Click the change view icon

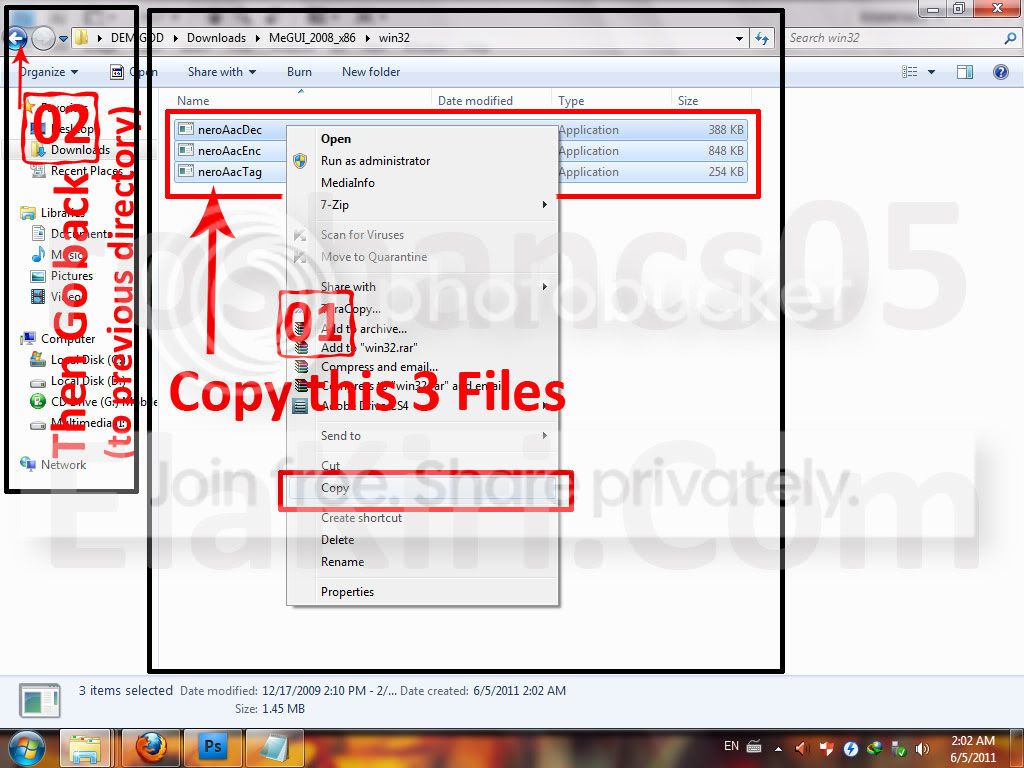pyautogui.click(x=910, y=72)
